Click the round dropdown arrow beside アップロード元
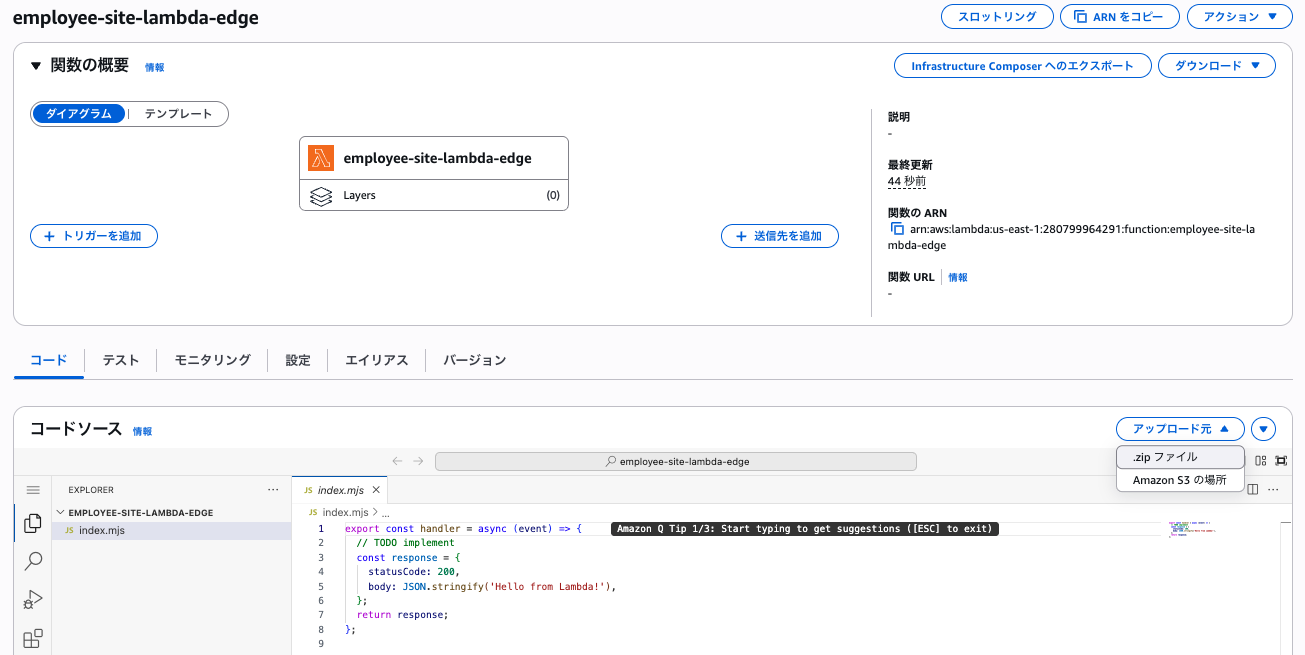This screenshot has height=655, width=1305. (1264, 429)
